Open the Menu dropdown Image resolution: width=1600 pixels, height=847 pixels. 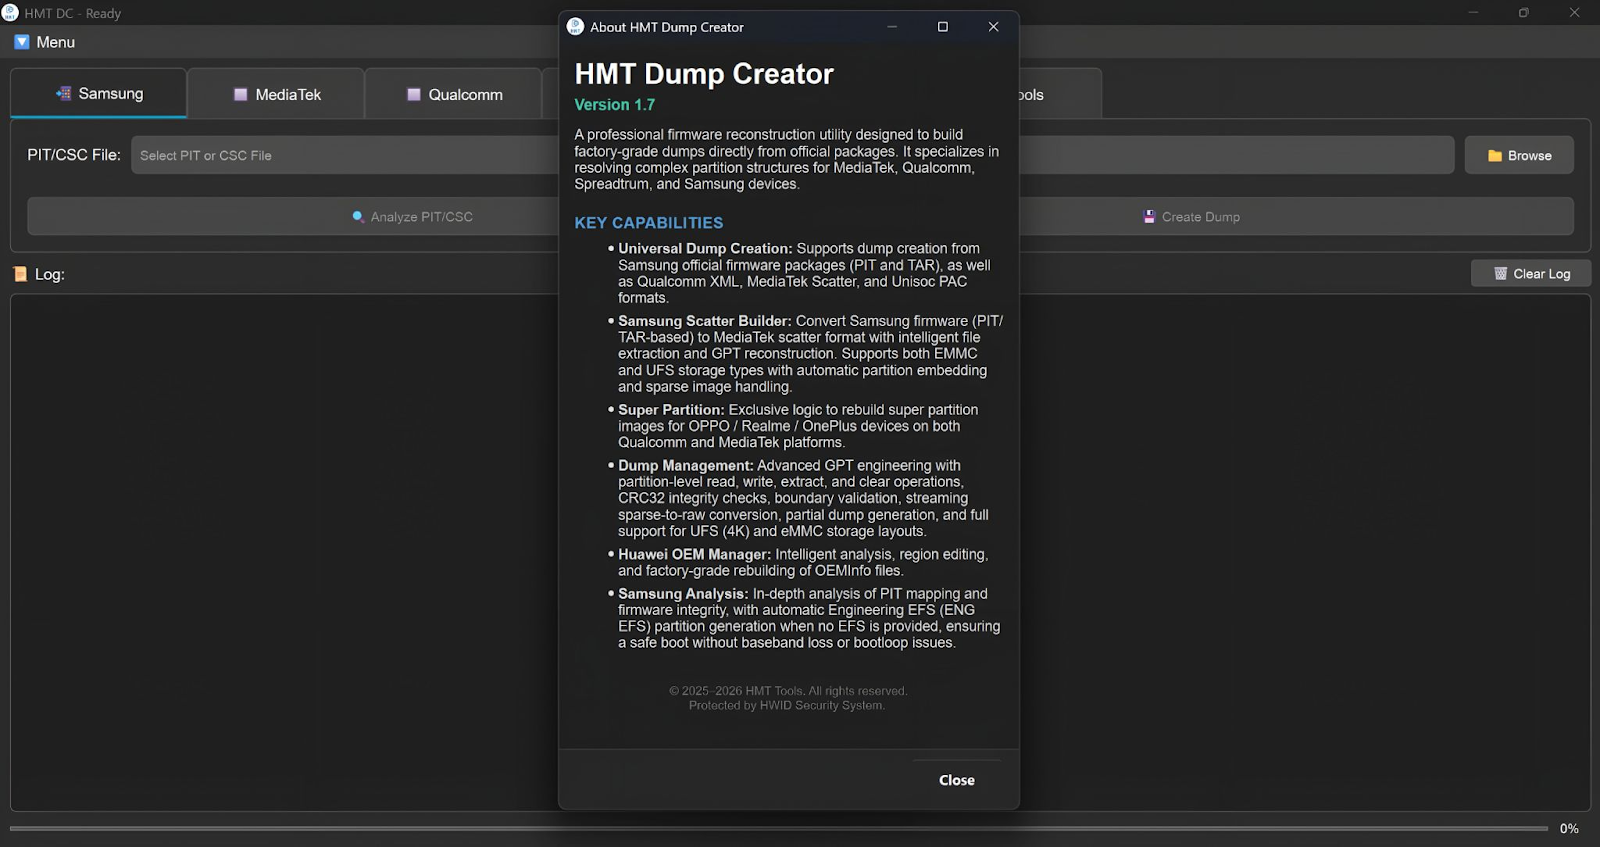coord(45,42)
